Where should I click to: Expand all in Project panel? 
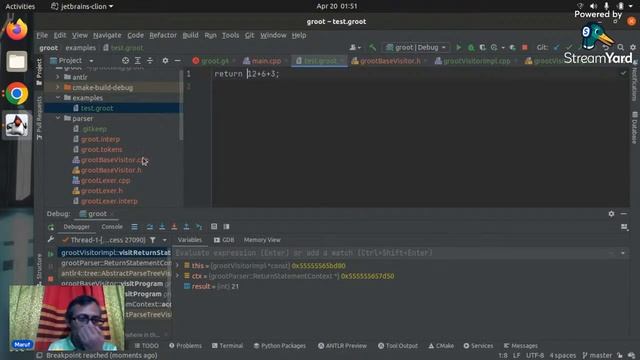(138, 60)
